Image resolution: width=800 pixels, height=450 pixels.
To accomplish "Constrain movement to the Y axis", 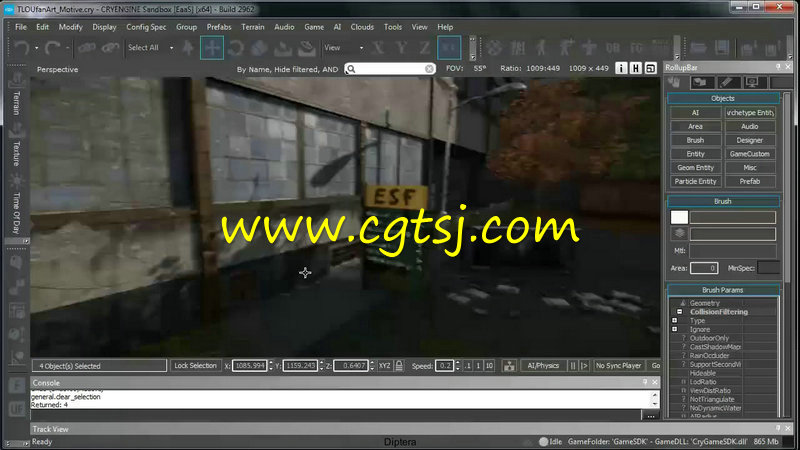I will click(x=402, y=48).
